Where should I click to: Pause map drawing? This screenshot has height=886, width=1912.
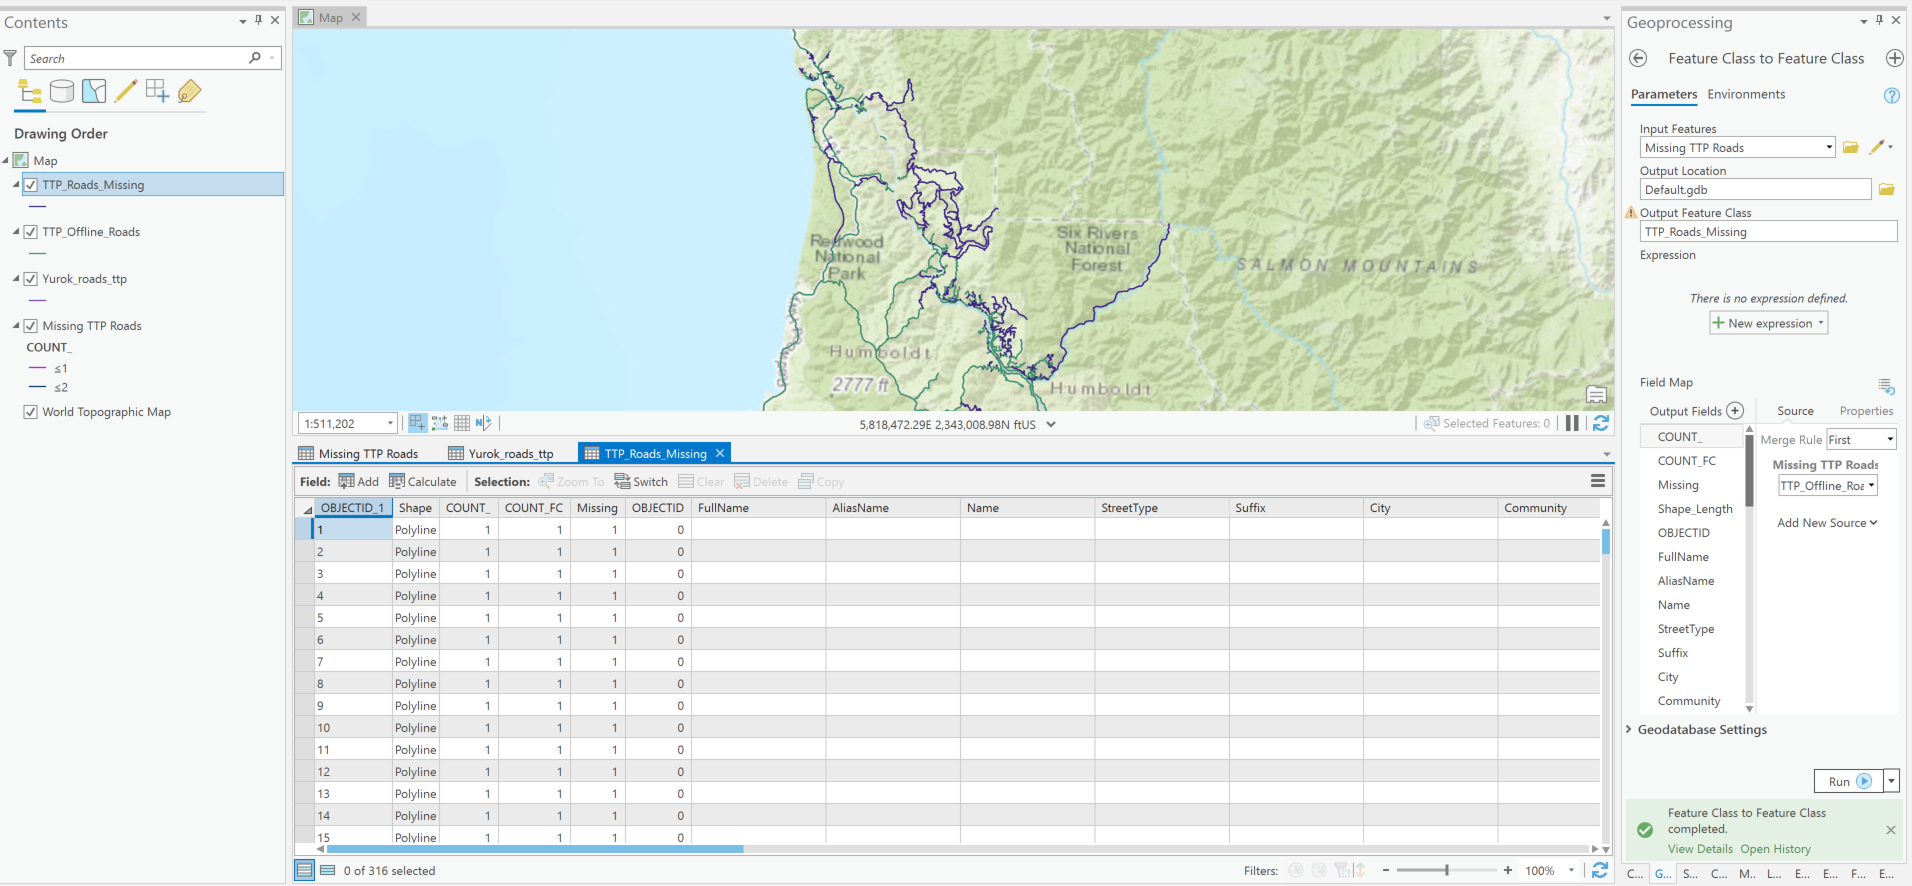(x=1572, y=423)
